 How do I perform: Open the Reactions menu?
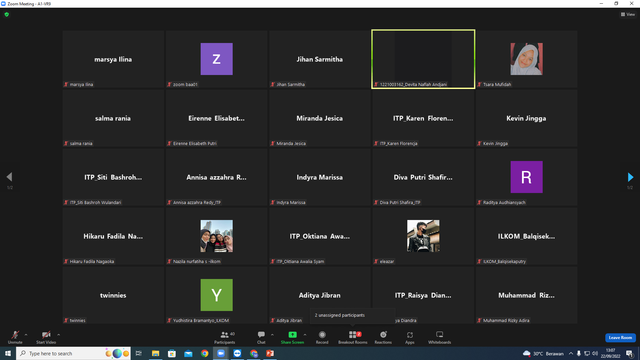click(x=383, y=337)
